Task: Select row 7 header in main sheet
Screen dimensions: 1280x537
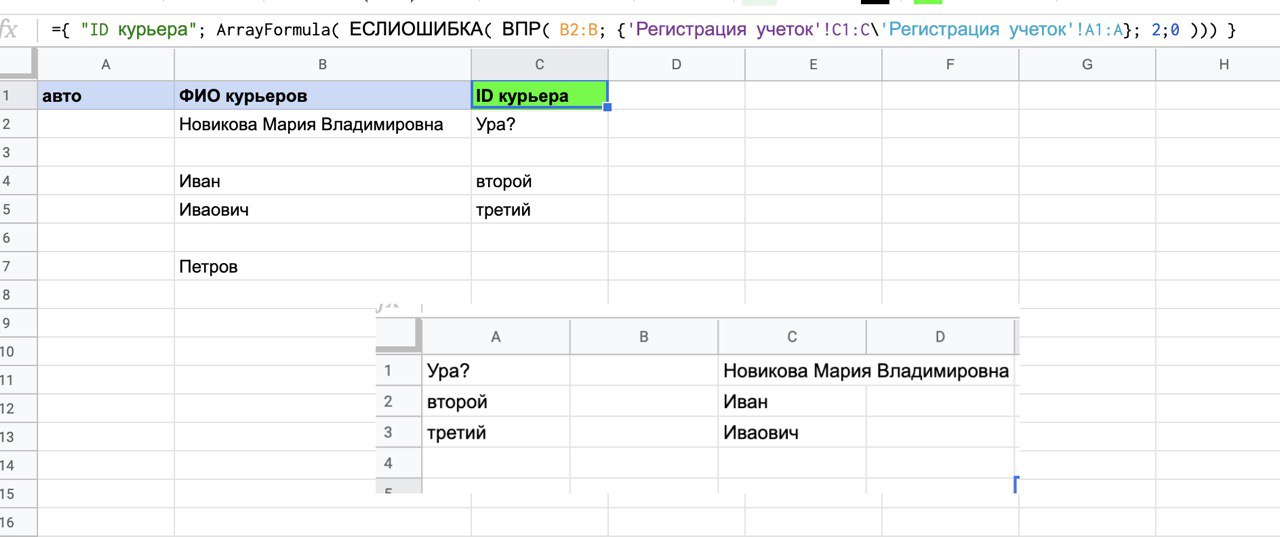Action: point(18,266)
